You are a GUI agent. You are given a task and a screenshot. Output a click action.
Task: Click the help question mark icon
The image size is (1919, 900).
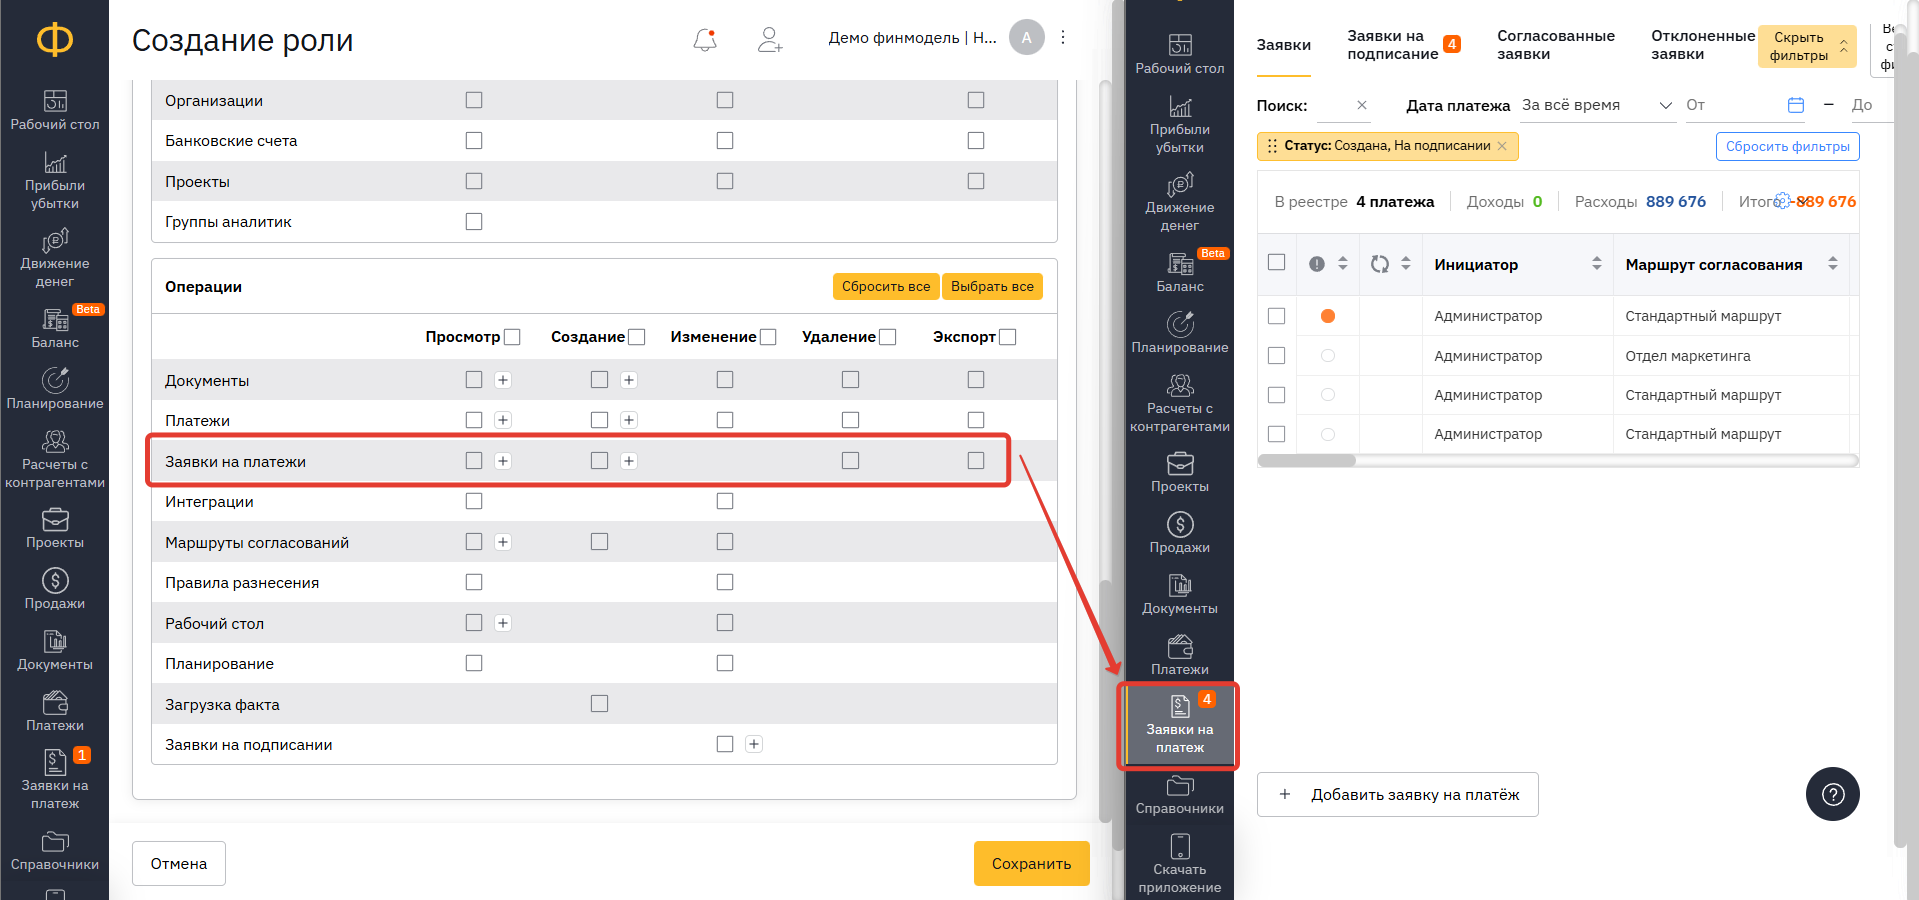point(1832,794)
